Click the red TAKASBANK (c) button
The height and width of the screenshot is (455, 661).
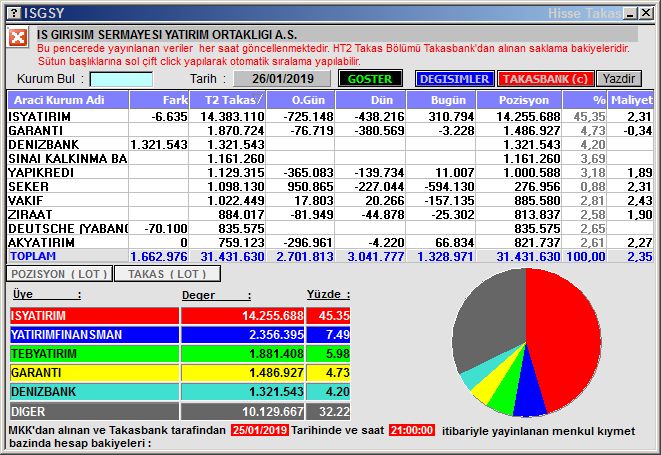[545, 79]
